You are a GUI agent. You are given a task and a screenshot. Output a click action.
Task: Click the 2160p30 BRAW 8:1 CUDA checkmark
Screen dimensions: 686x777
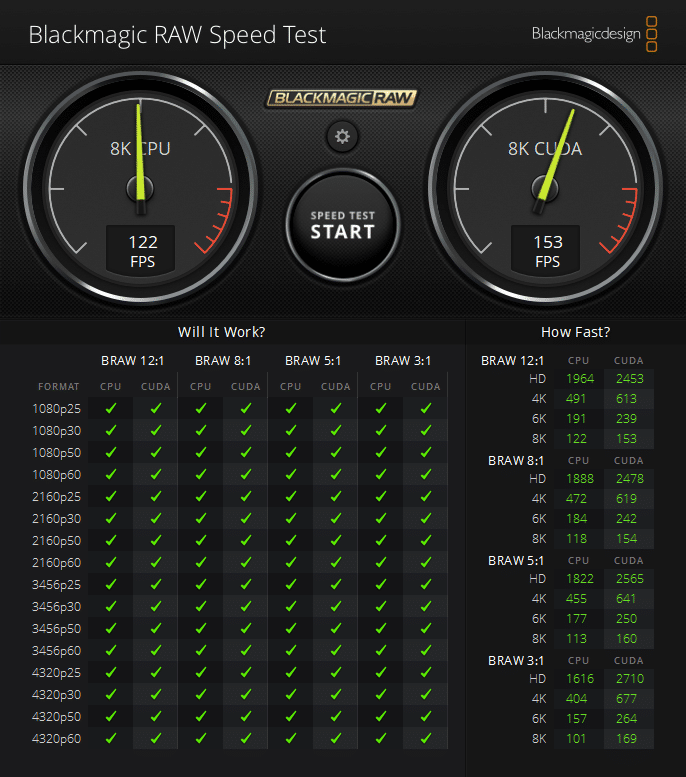[246, 518]
